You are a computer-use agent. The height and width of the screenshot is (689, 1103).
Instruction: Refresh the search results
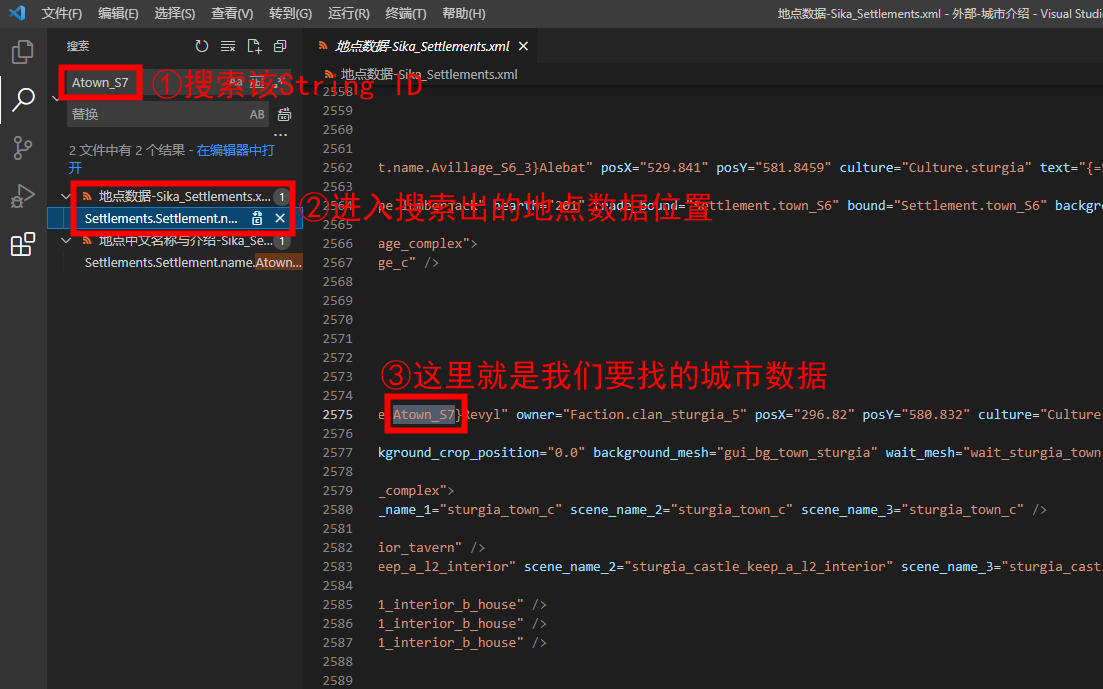coord(202,46)
